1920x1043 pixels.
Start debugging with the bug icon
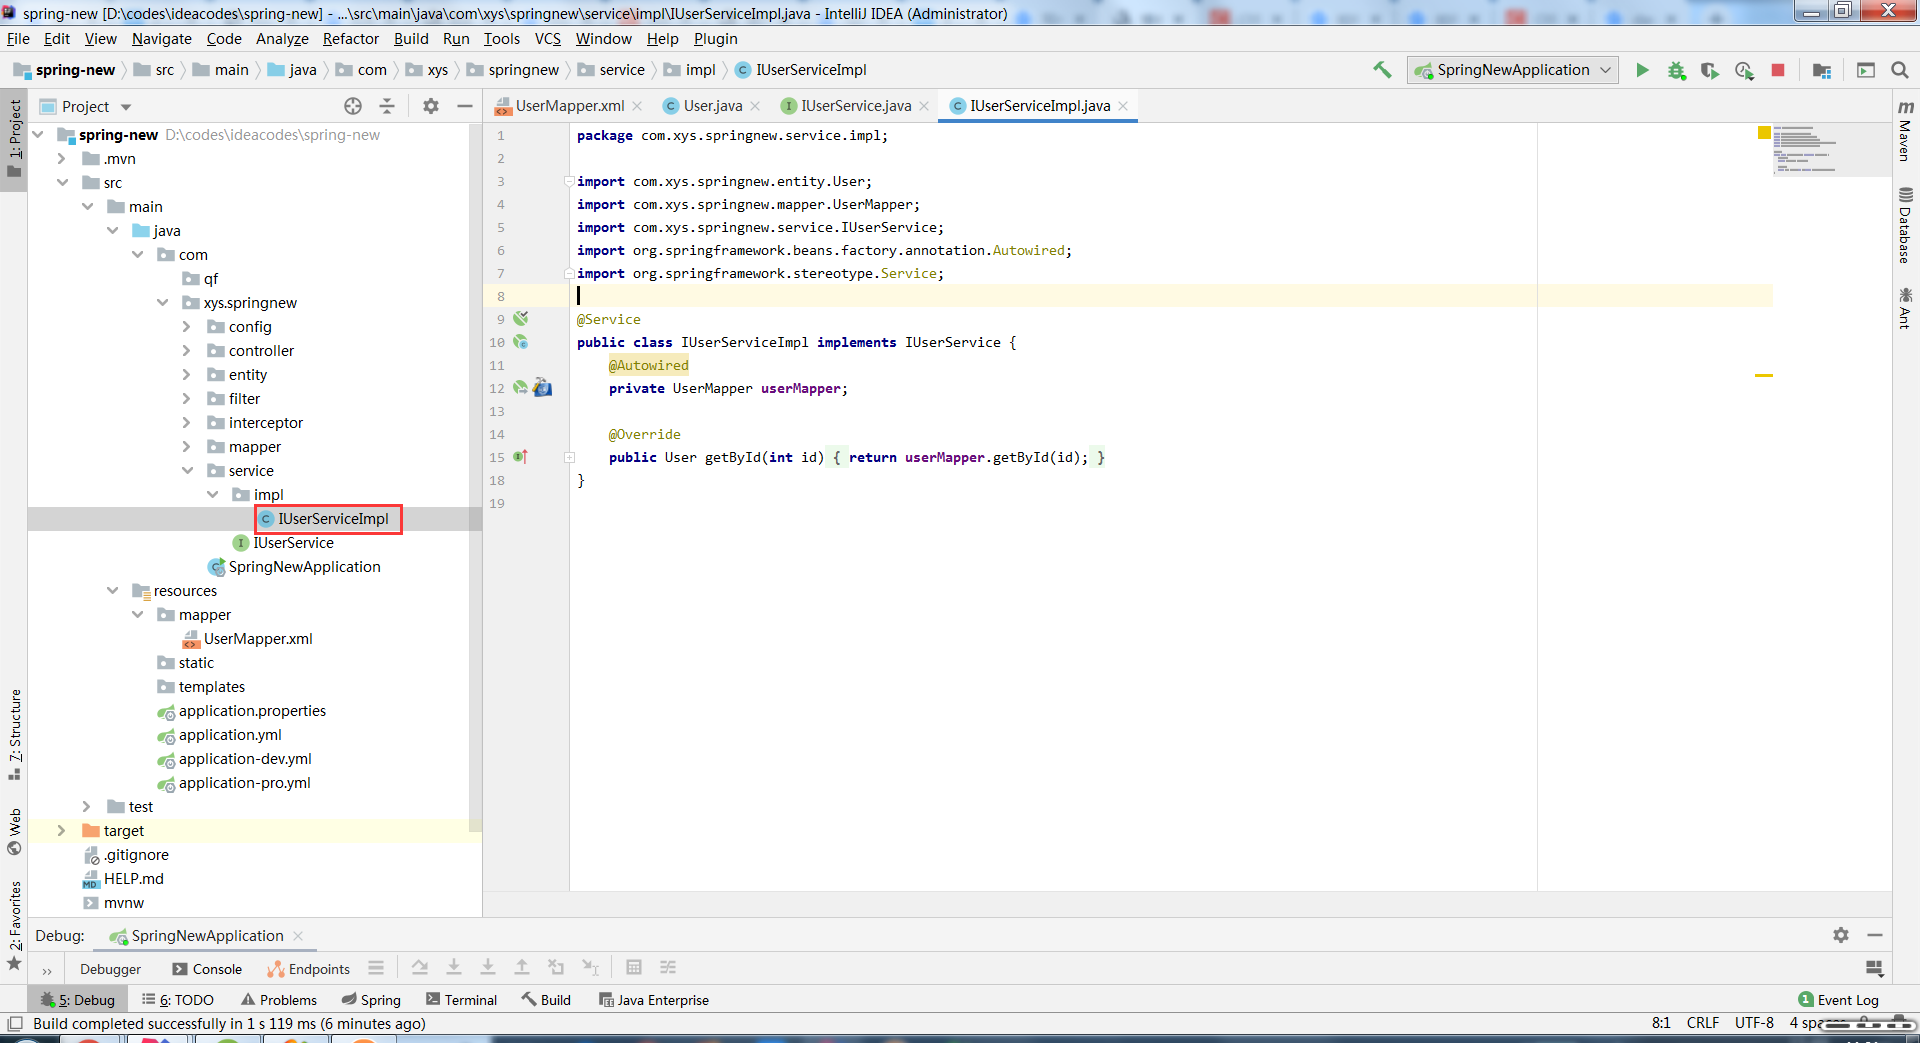1676,70
